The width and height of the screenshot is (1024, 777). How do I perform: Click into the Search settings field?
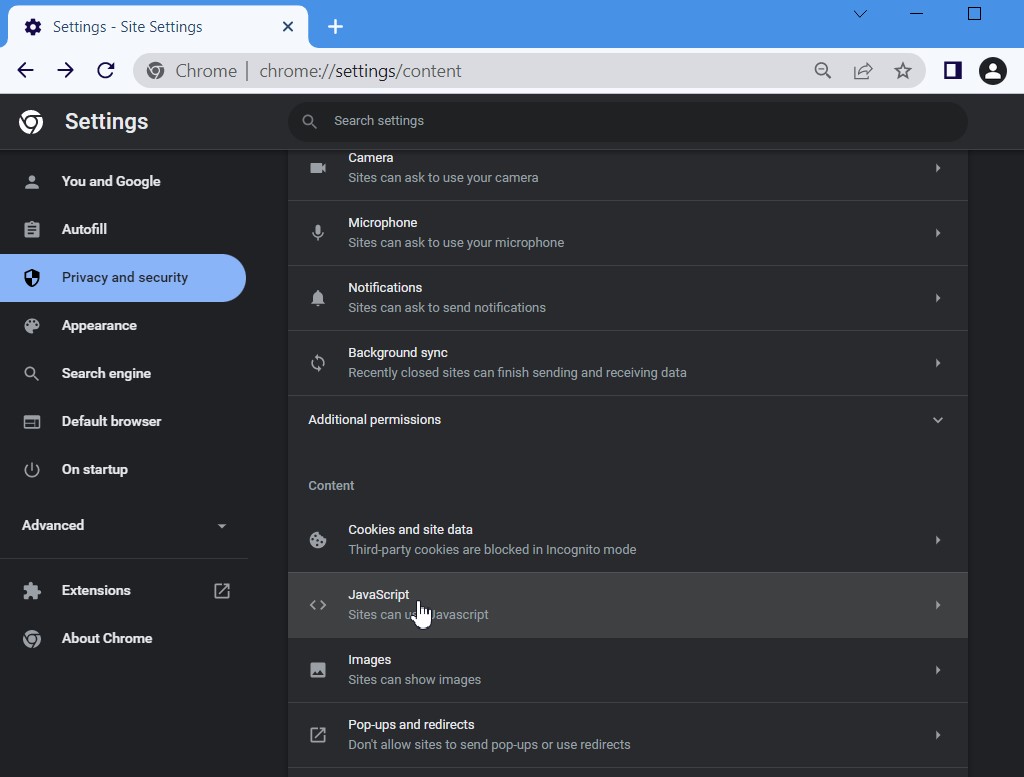tap(628, 121)
